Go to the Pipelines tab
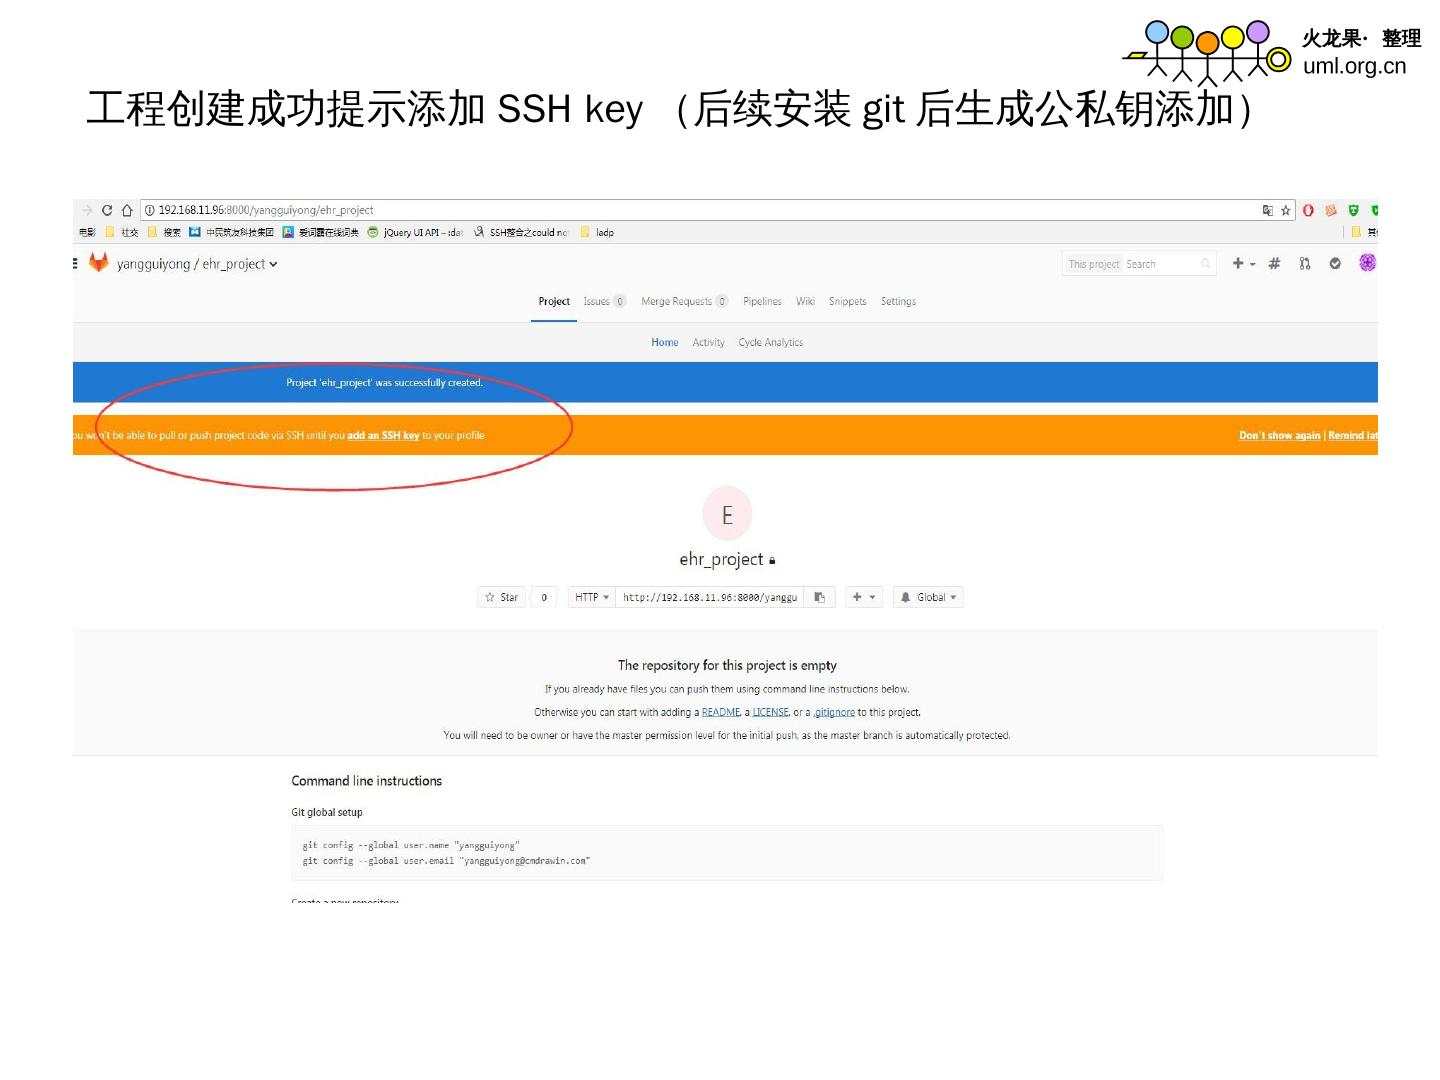 [762, 301]
